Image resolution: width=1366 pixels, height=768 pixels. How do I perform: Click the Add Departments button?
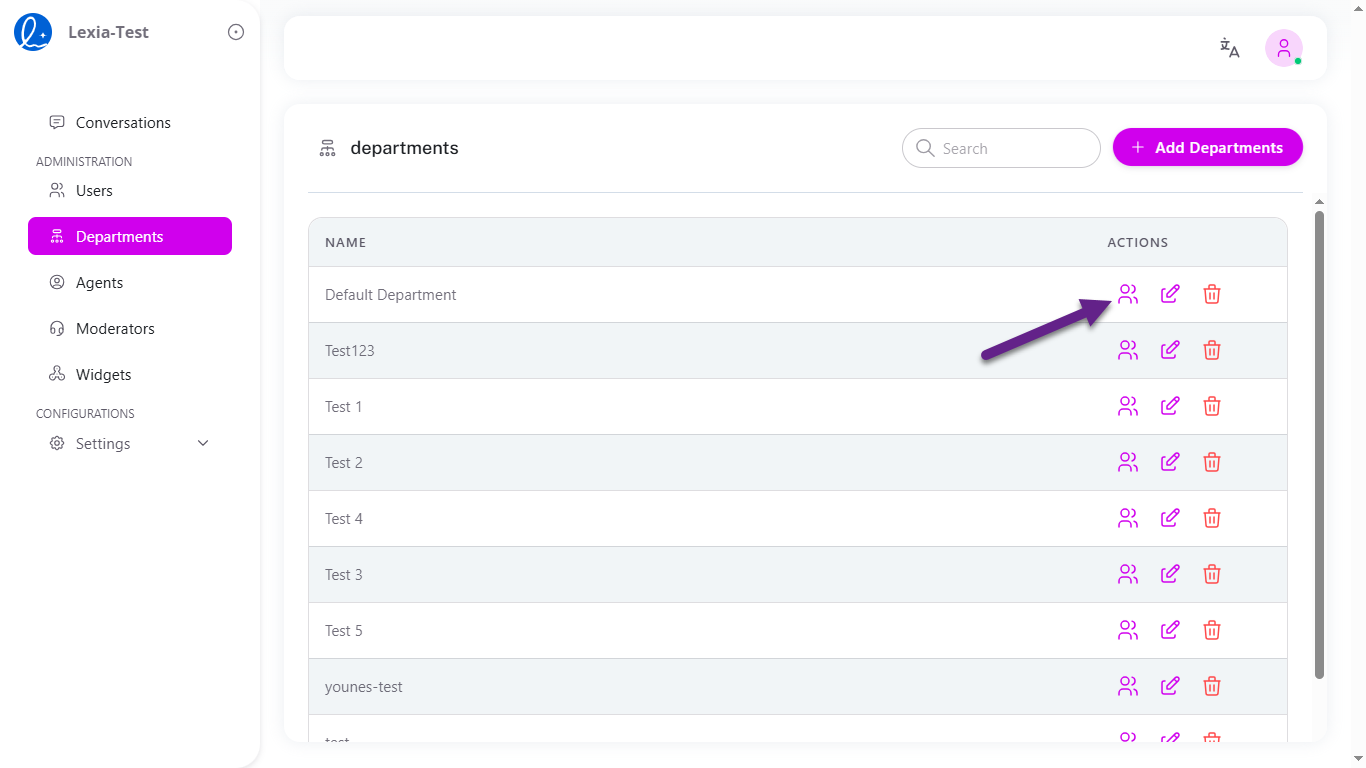1207,147
